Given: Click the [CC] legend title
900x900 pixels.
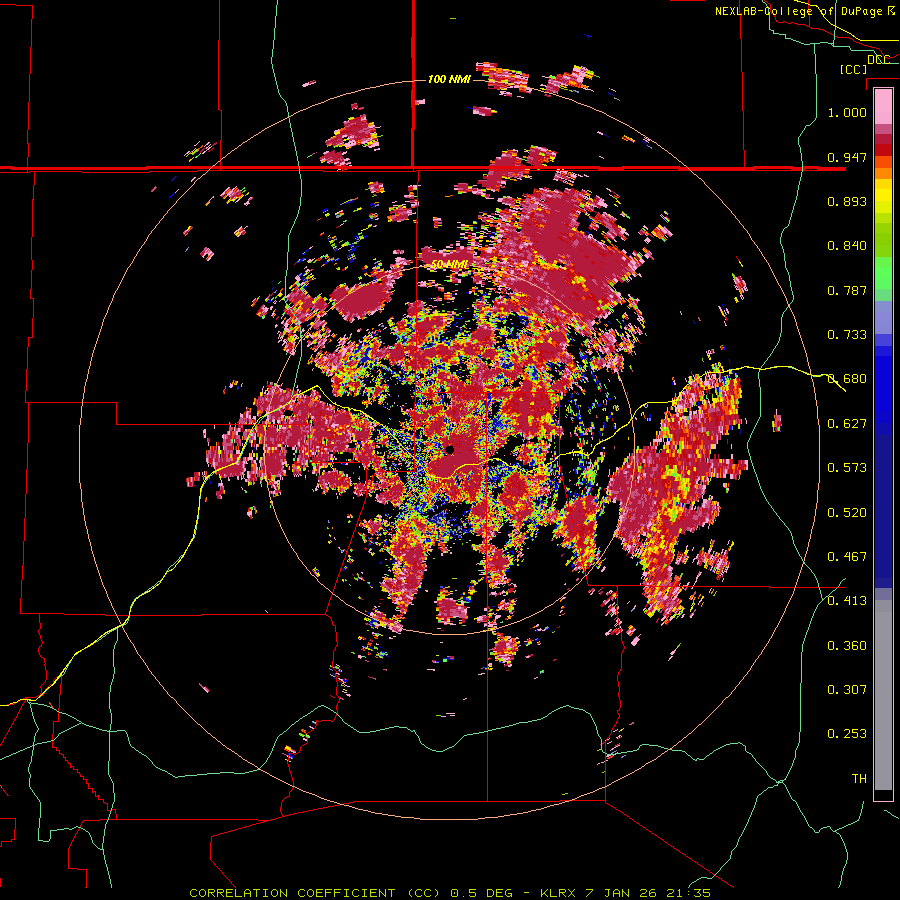Looking at the screenshot, I should coord(853,69).
